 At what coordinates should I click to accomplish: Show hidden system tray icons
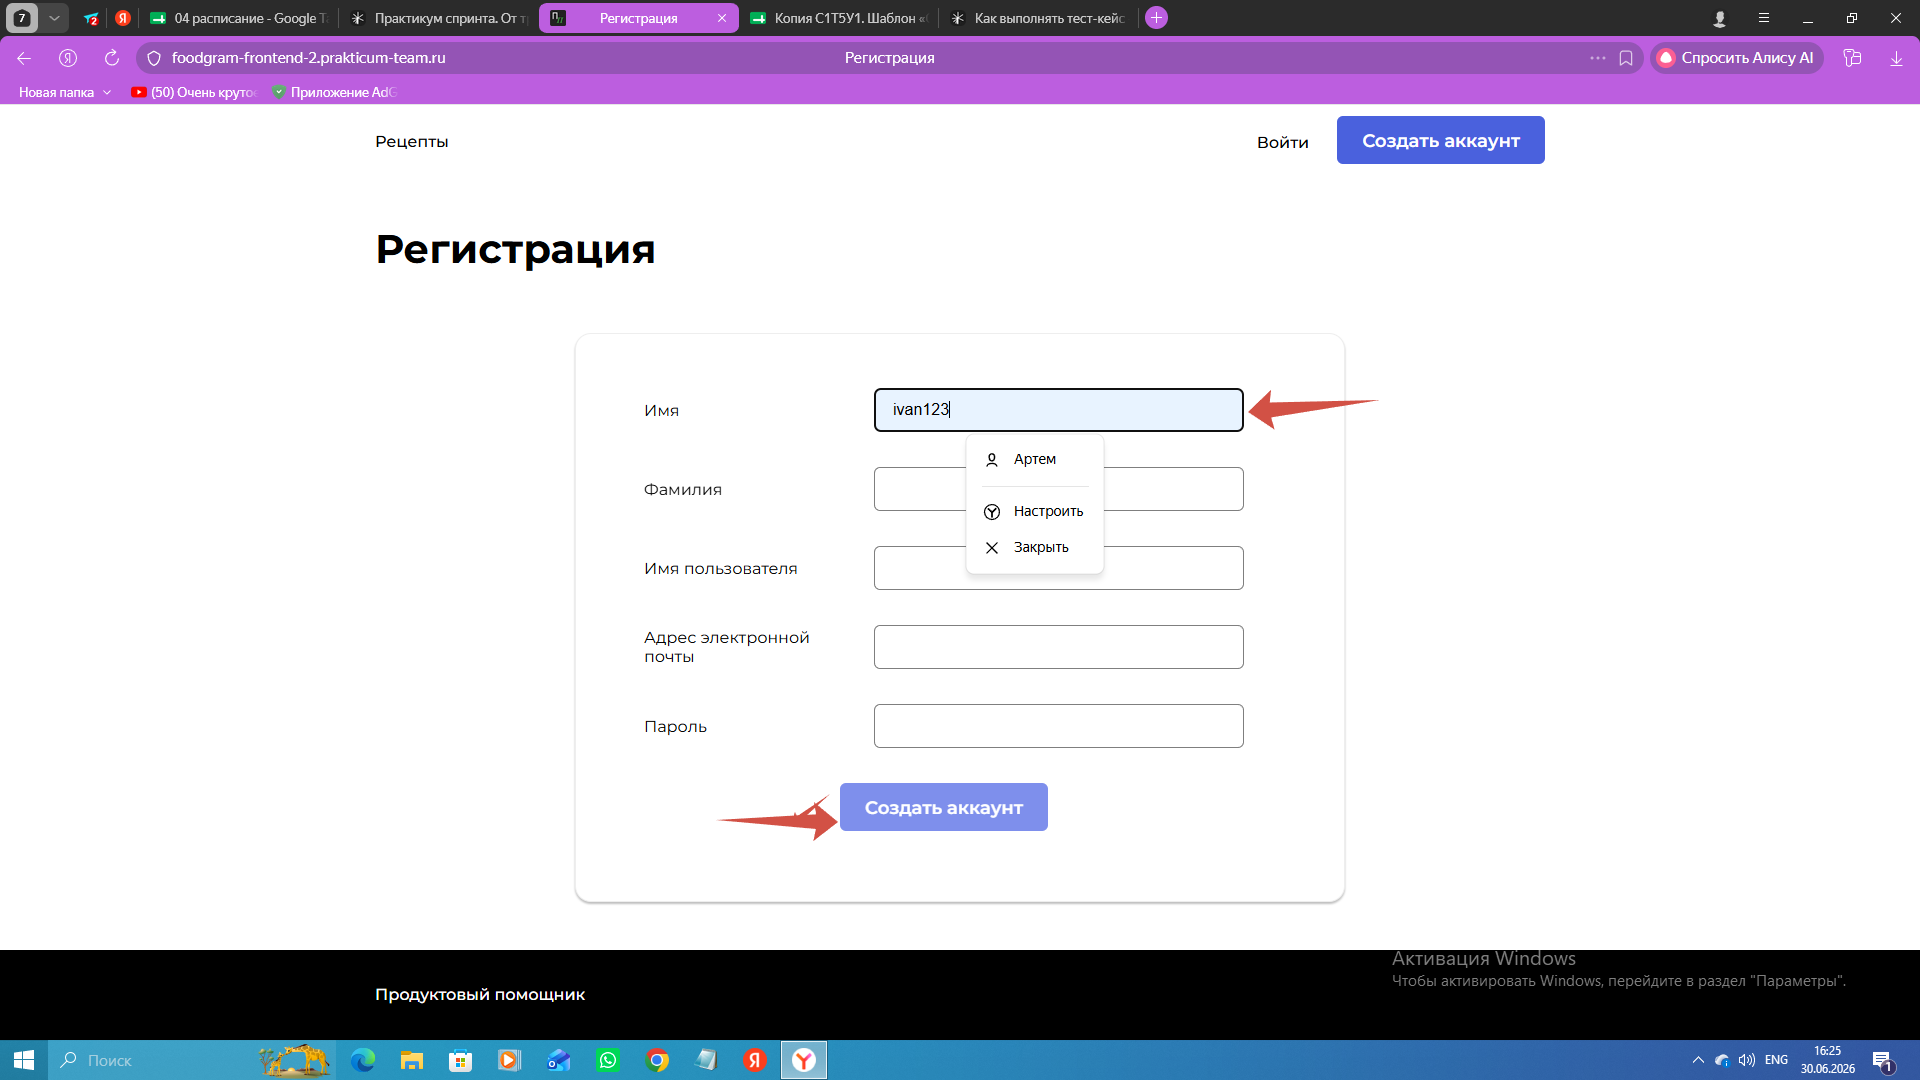(x=1698, y=1060)
